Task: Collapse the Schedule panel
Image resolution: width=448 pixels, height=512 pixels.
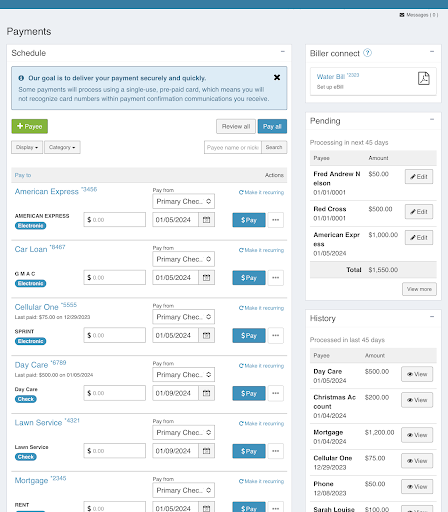Action: click(x=283, y=52)
